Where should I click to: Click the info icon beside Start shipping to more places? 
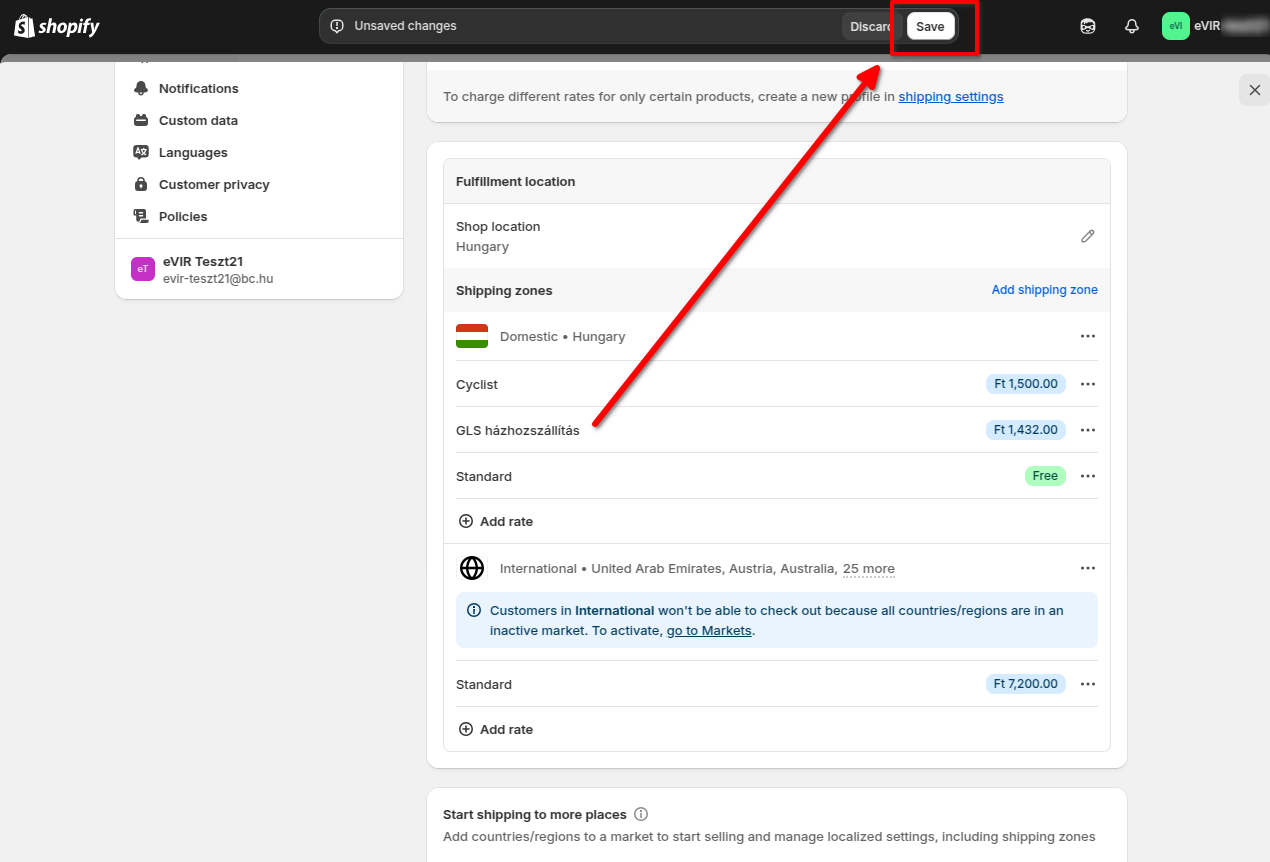(x=641, y=814)
